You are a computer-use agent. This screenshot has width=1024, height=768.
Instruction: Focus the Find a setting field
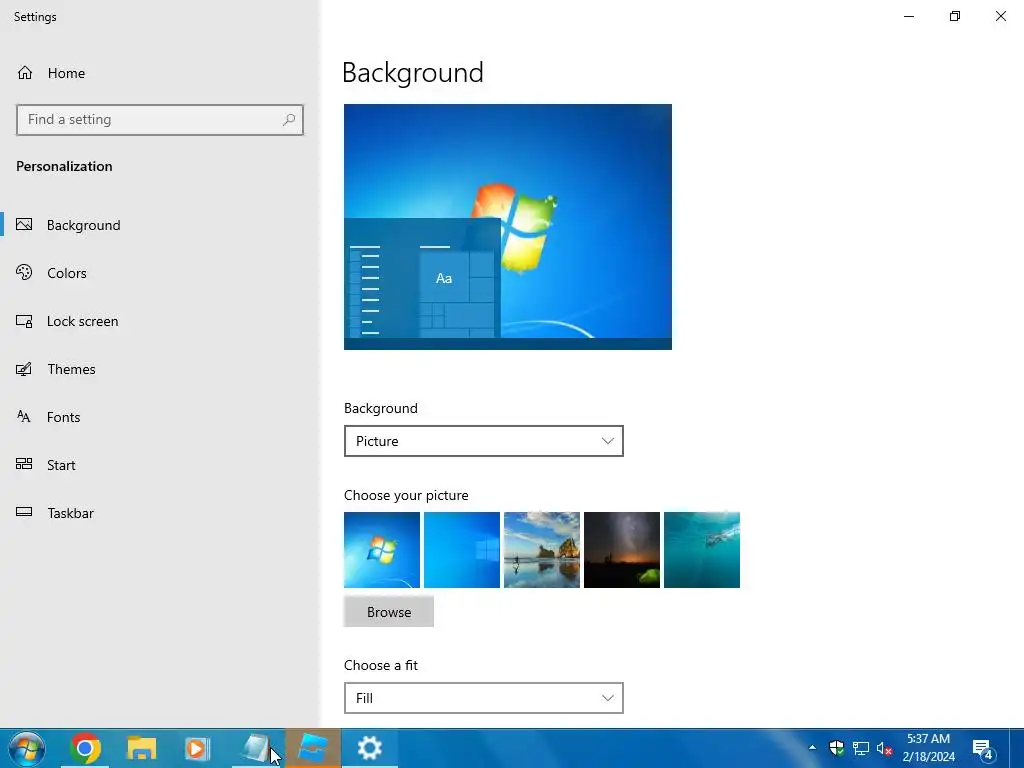(x=160, y=120)
